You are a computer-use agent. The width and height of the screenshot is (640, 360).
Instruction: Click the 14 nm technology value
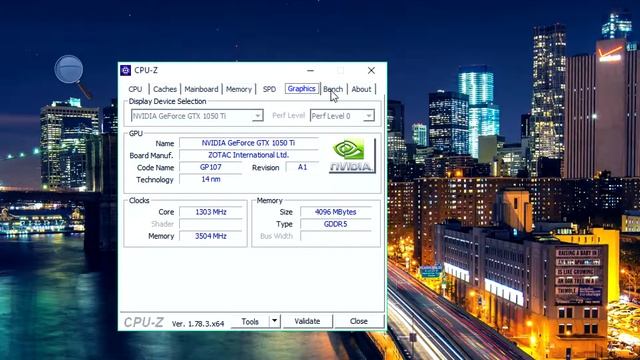[211, 179]
